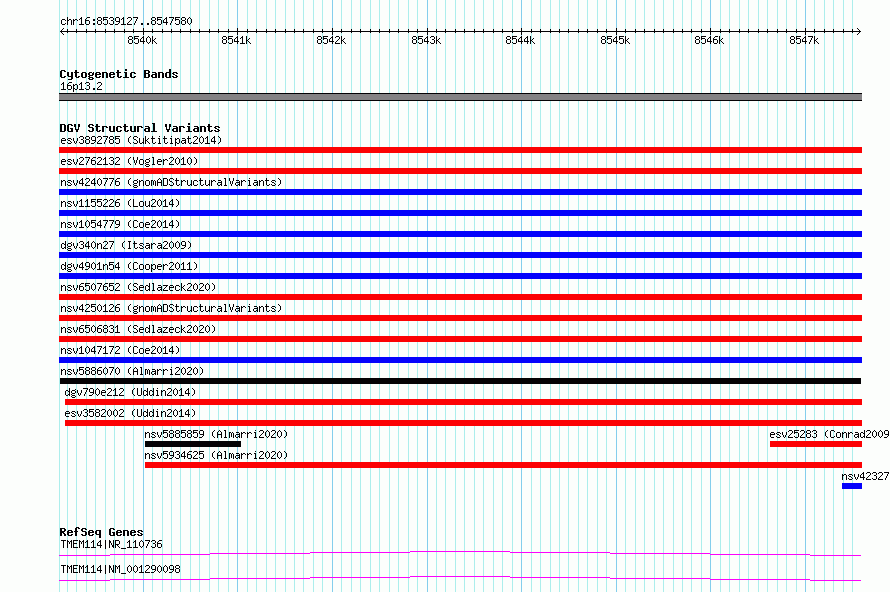Open variant nsv6507652 (Sedlazeck2020) label
The height and width of the screenshot is (592, 890).
click(138, 287)
